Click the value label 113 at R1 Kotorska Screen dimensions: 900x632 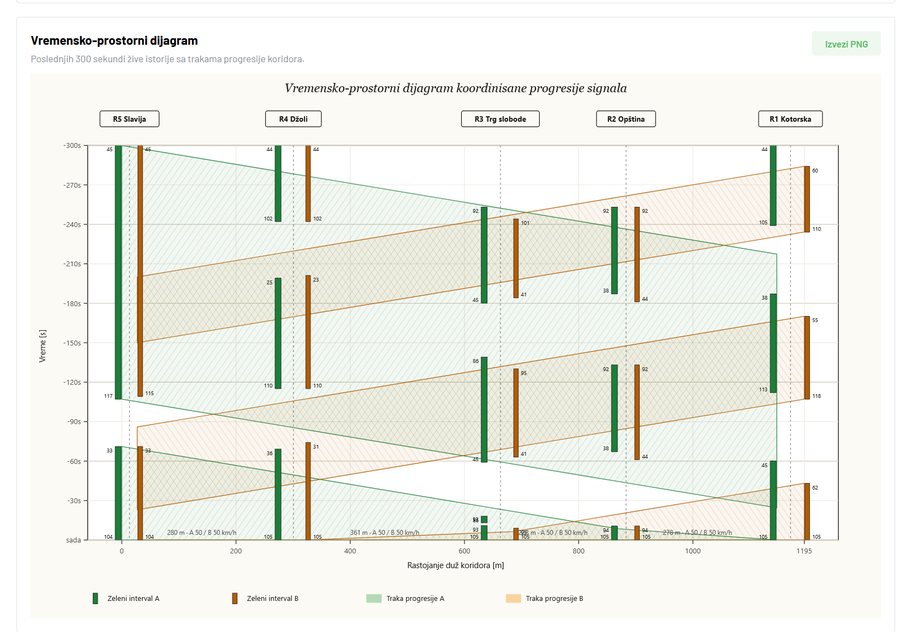pyautogui.click(x=763, y=389)
